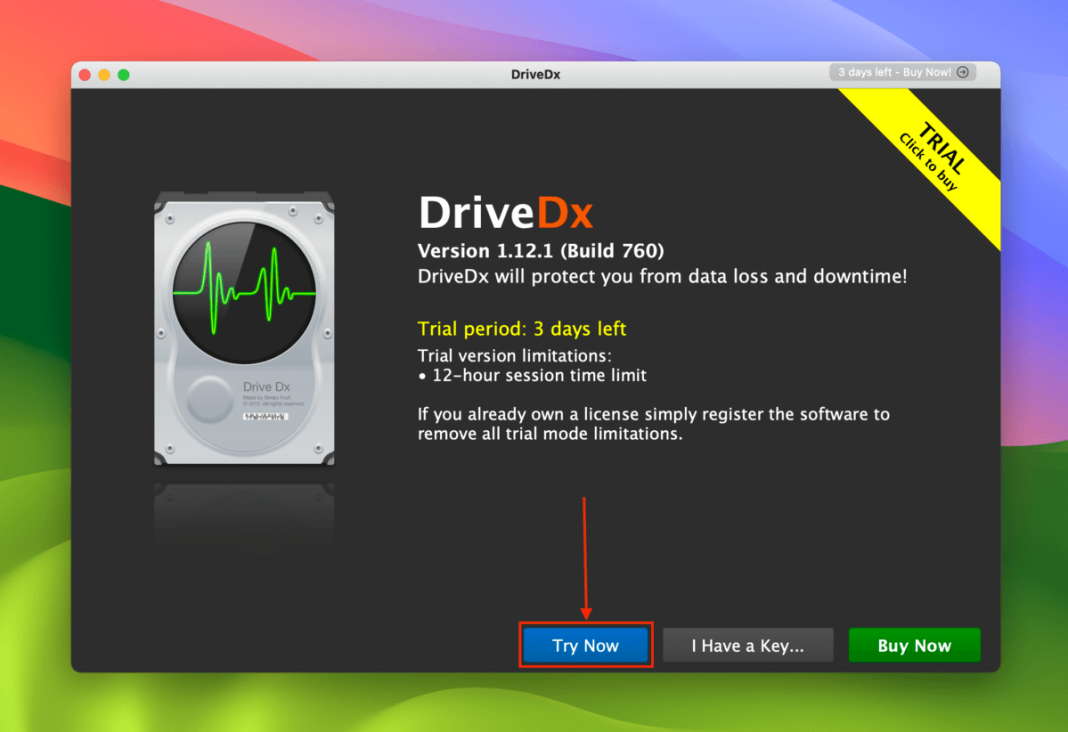The height and width of the screenshot is (732, 1068).
Task: Click the window title bar background
Action: 300,73
